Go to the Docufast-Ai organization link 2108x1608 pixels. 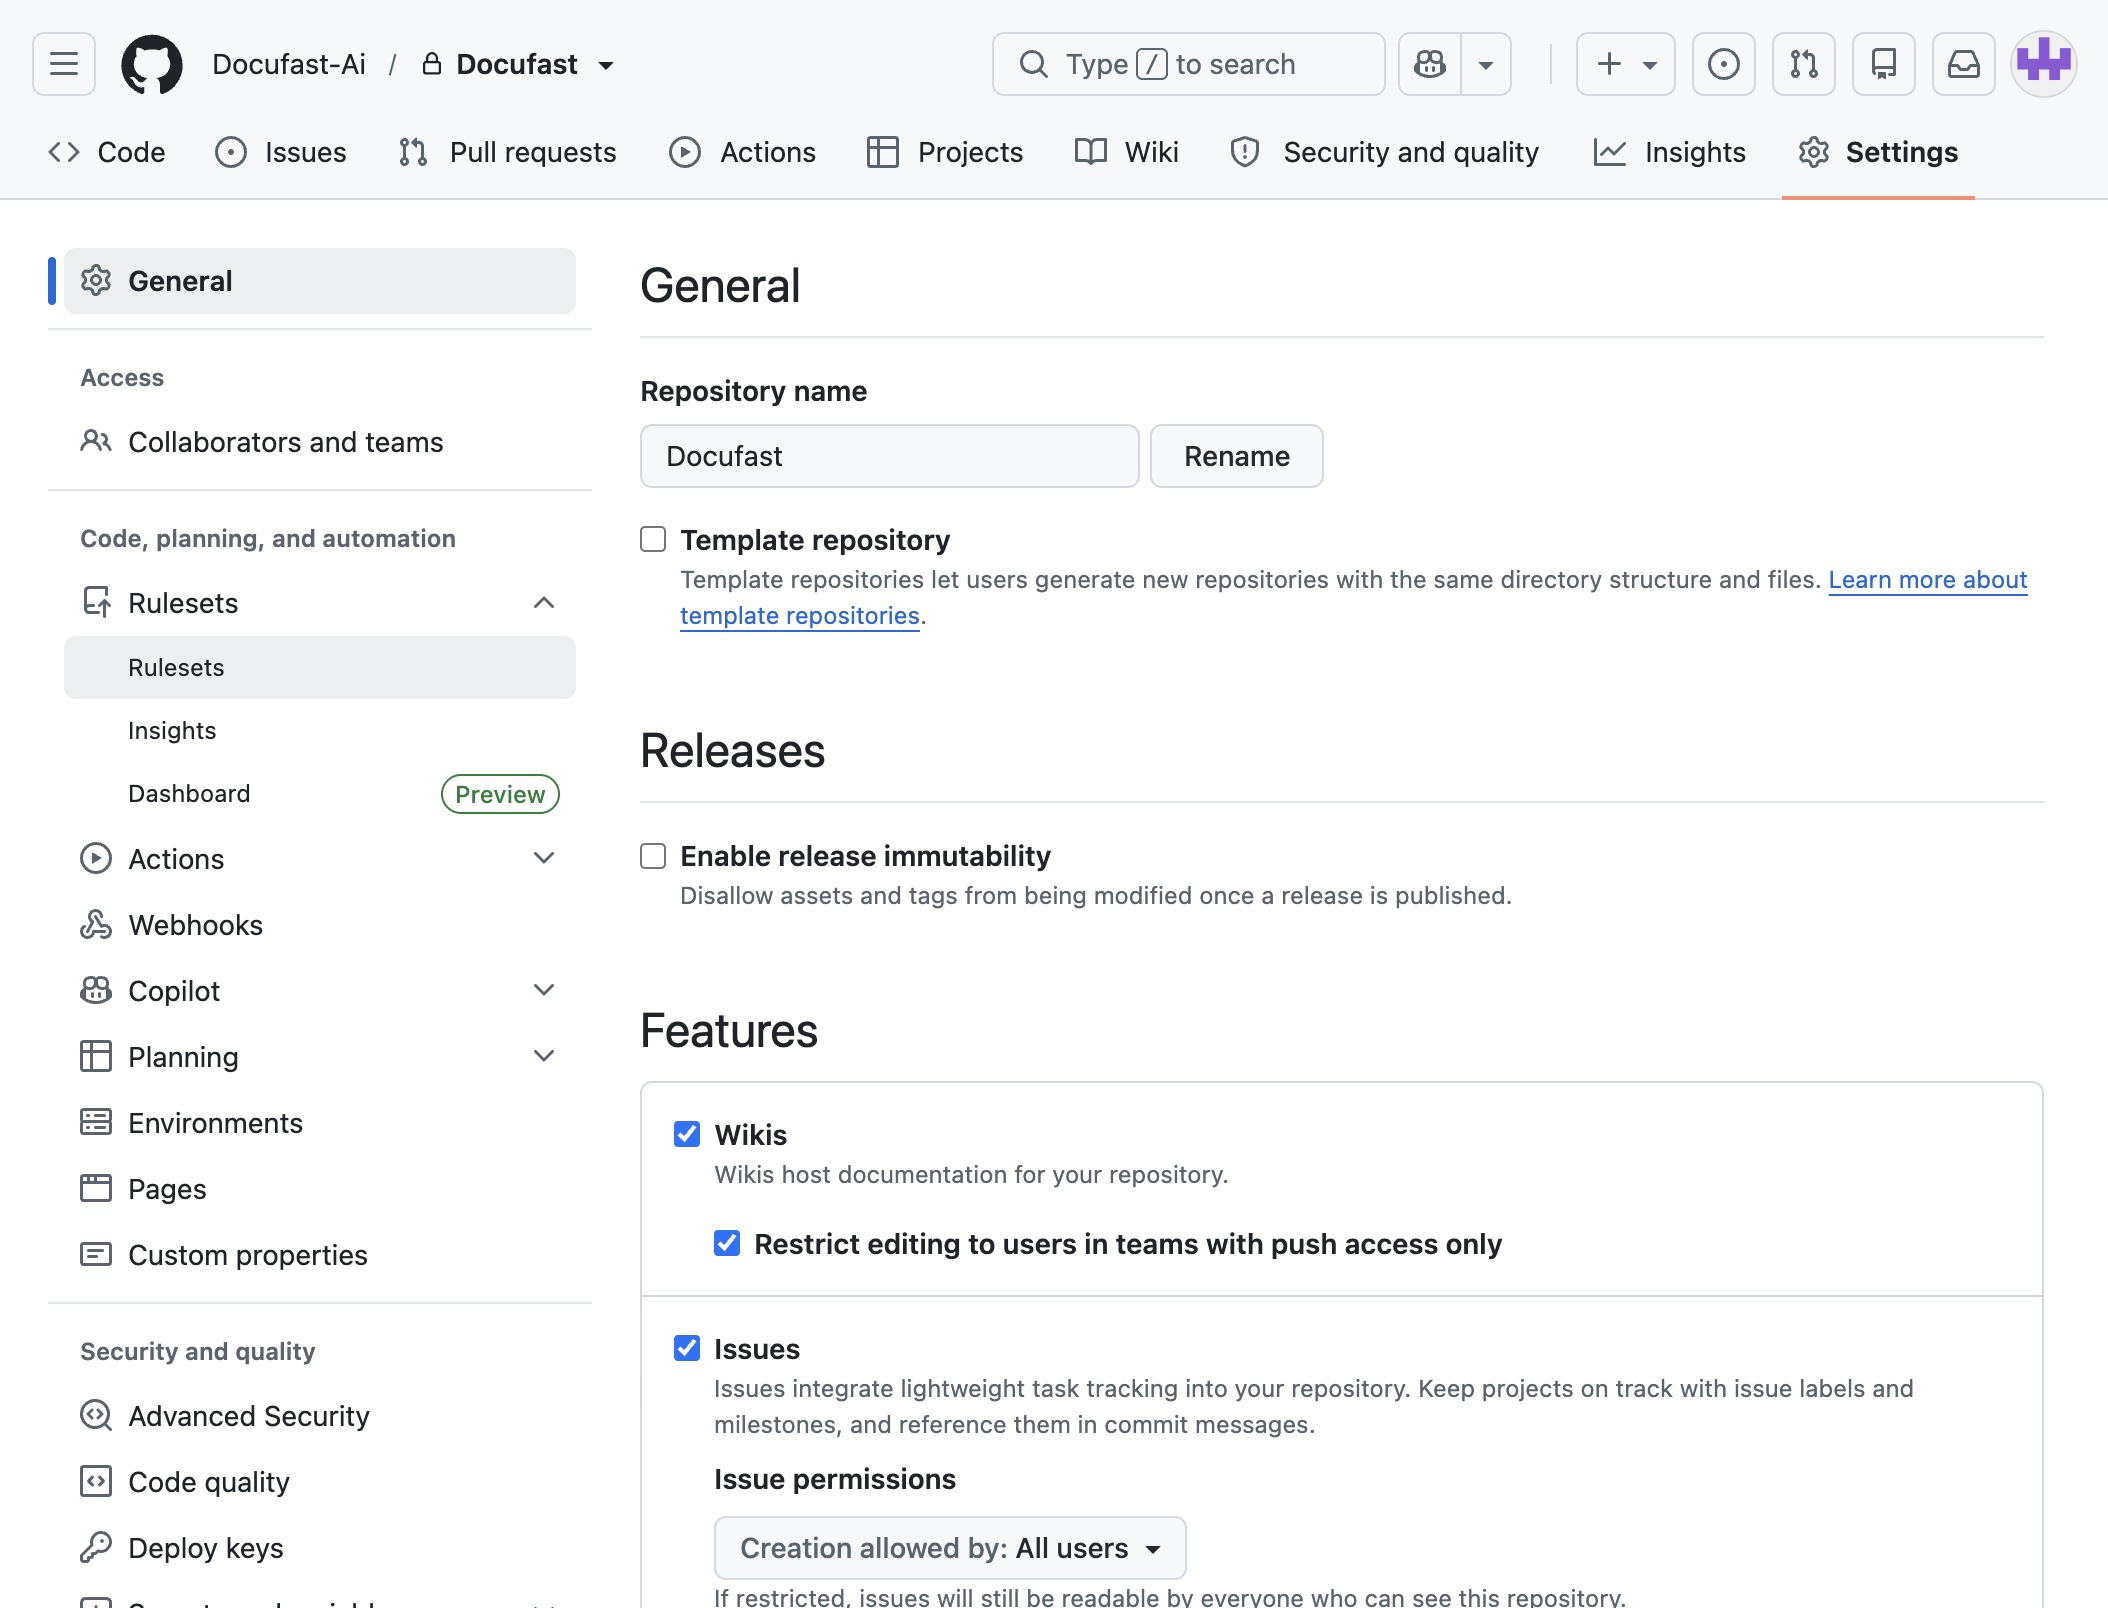pos(289,64)
